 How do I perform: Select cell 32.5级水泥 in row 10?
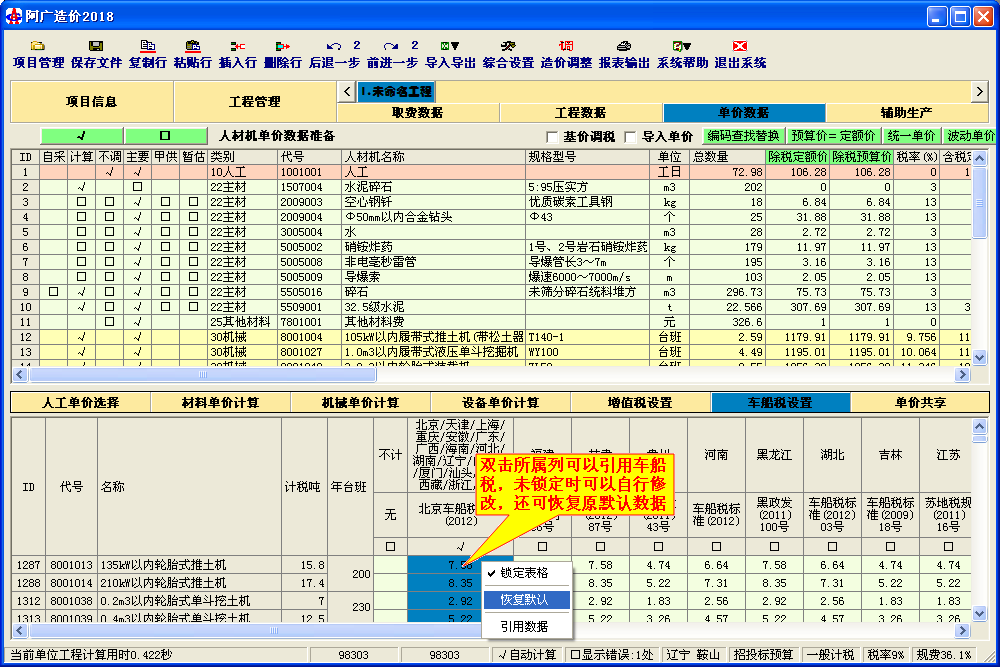coord(434,307)
